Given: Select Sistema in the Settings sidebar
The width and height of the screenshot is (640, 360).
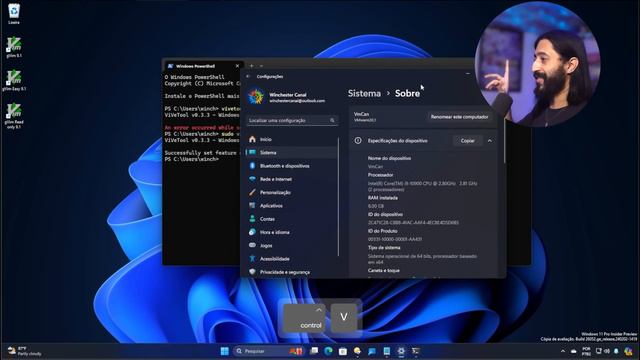Looking at the screenshot, I should pyautogui.click(x=292, y=152).
